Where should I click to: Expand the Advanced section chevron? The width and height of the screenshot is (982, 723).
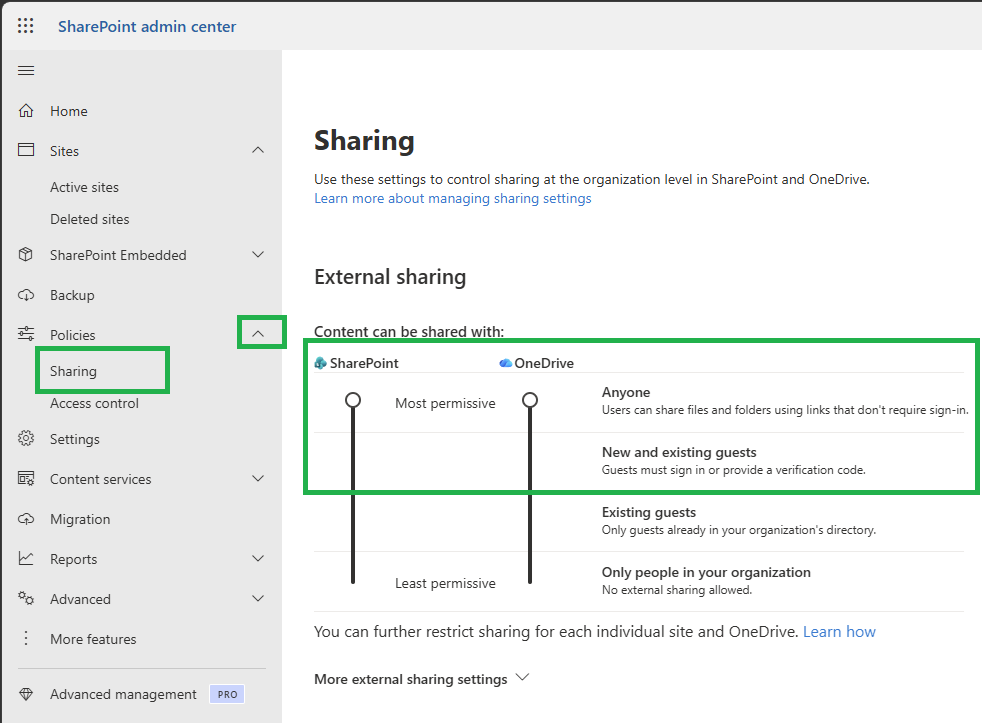(x=258, y=598)
